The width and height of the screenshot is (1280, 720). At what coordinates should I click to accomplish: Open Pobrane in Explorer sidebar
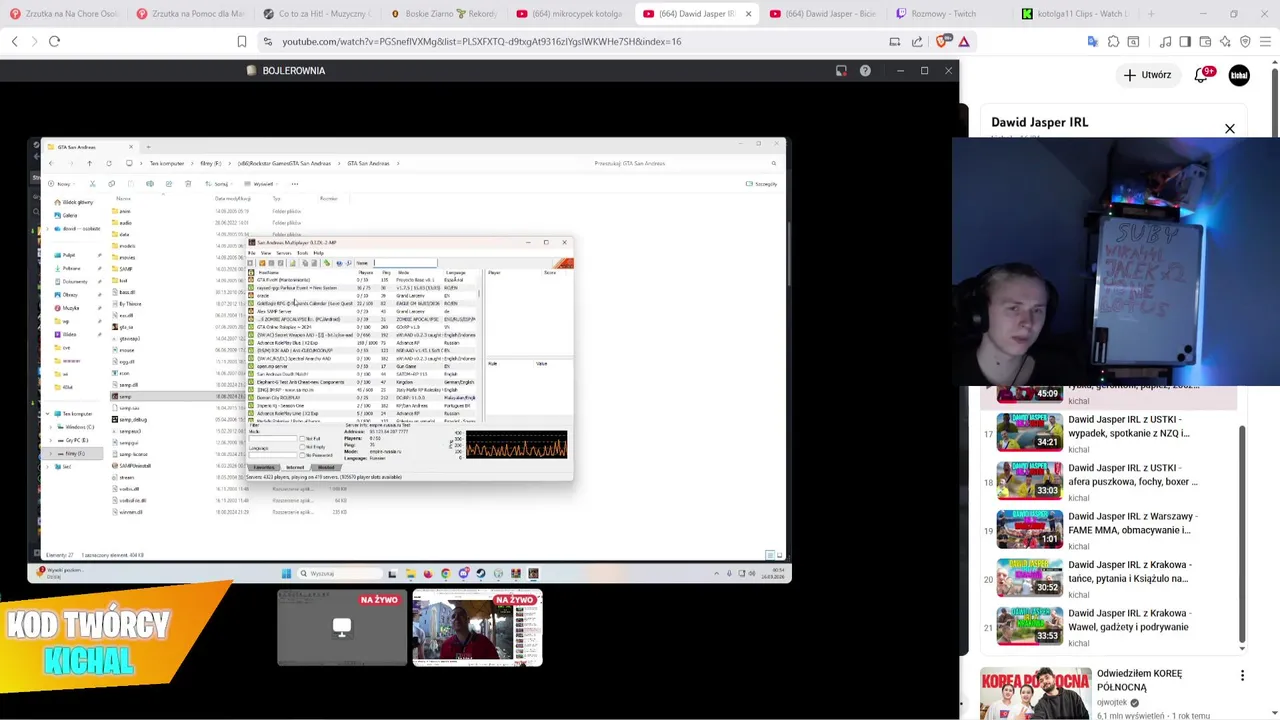pyautogui.click(x=71, y=268)
